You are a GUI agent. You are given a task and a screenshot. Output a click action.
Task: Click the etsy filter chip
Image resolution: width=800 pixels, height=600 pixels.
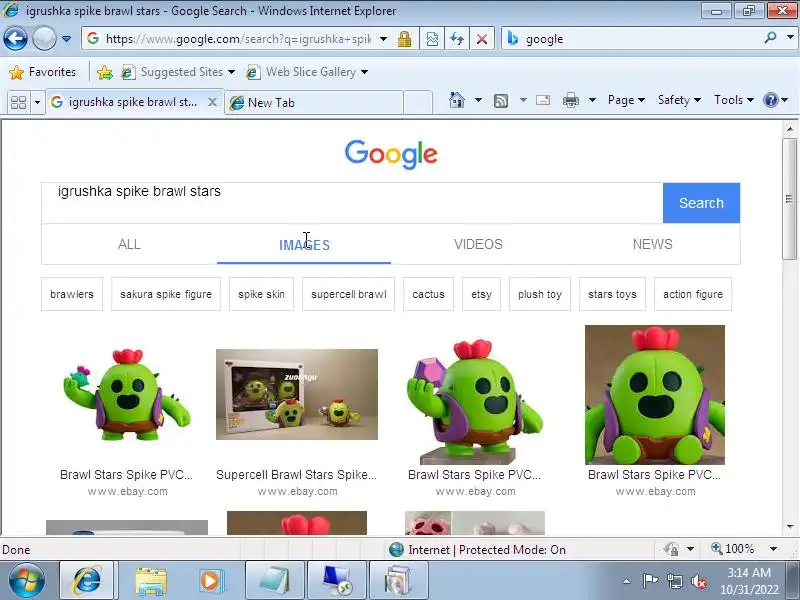click(481, 294)
